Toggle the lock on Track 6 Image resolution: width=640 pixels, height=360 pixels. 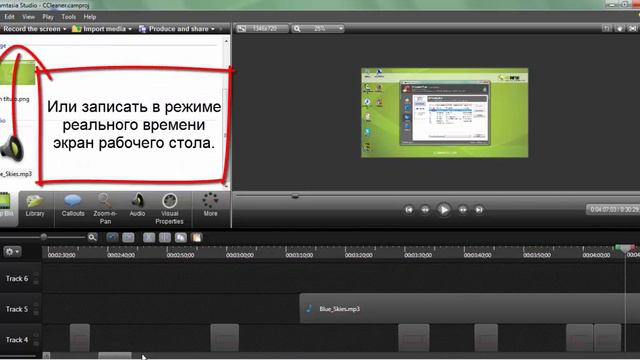[36, 282]
